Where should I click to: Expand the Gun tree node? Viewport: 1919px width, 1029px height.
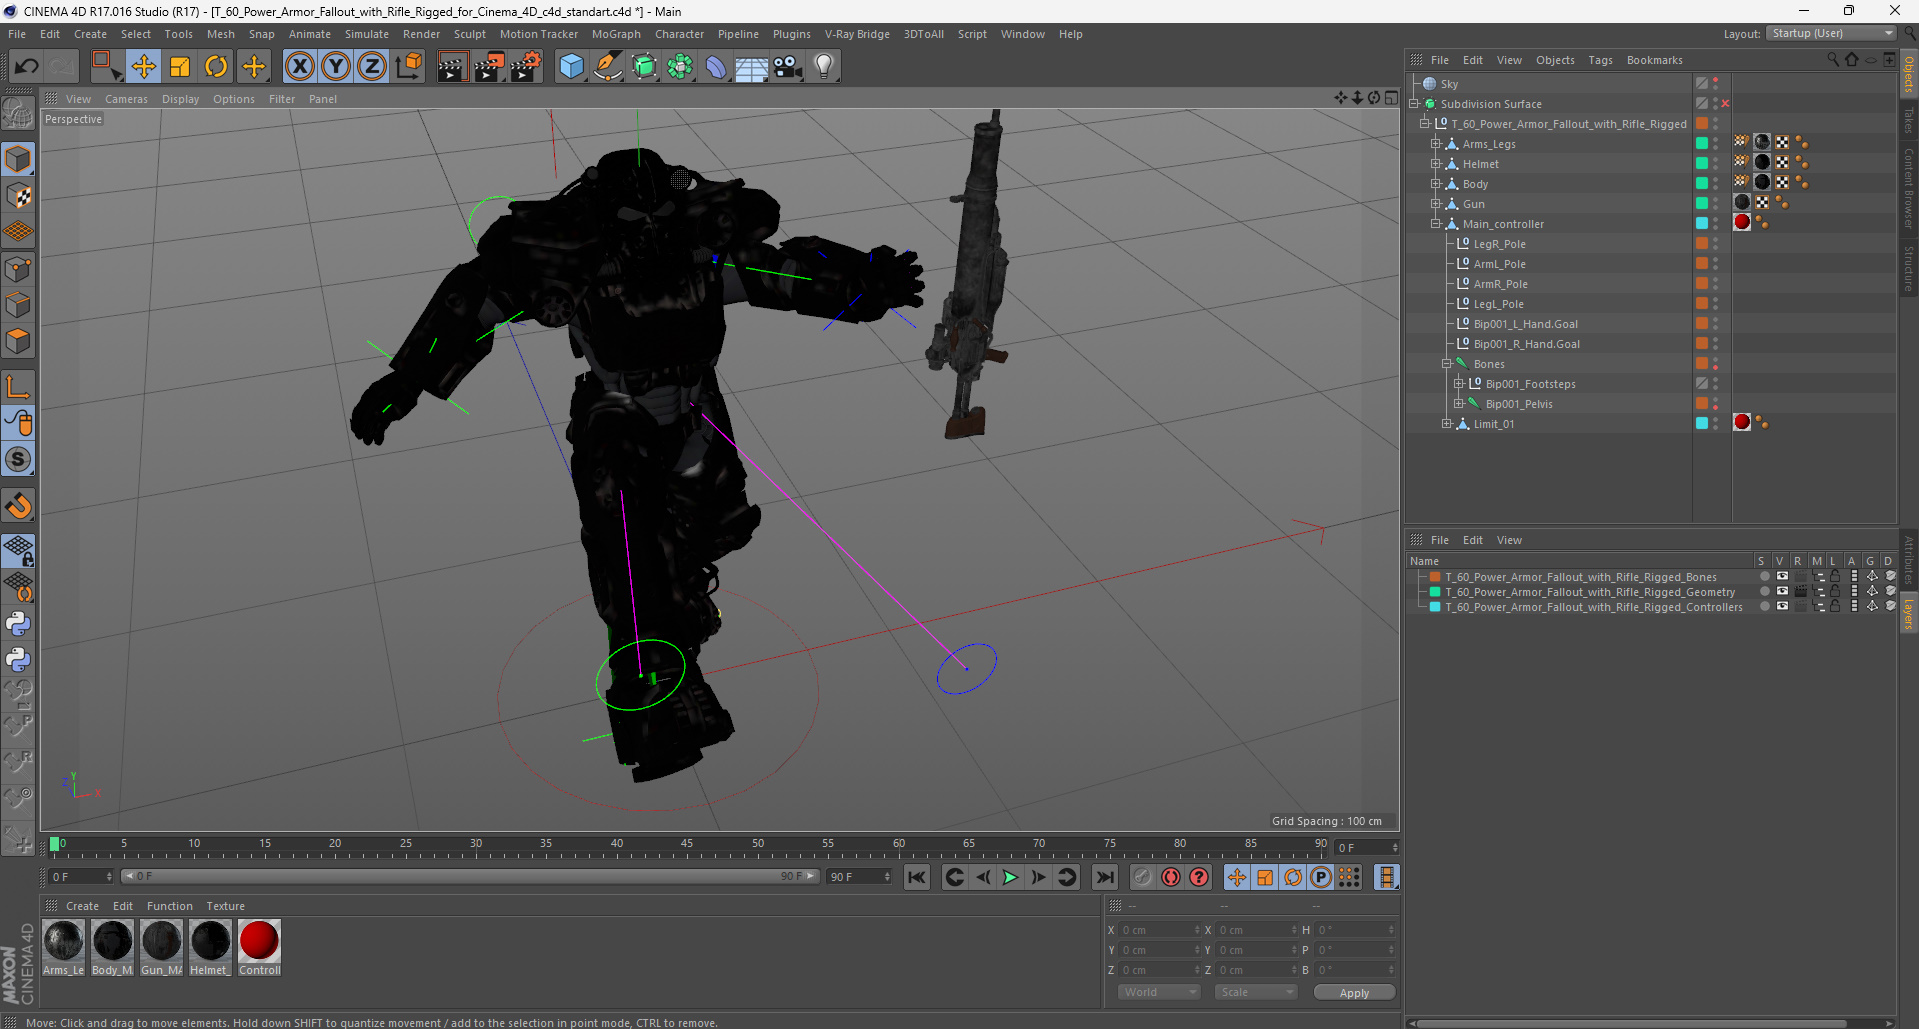click(x=1436, y=204)
